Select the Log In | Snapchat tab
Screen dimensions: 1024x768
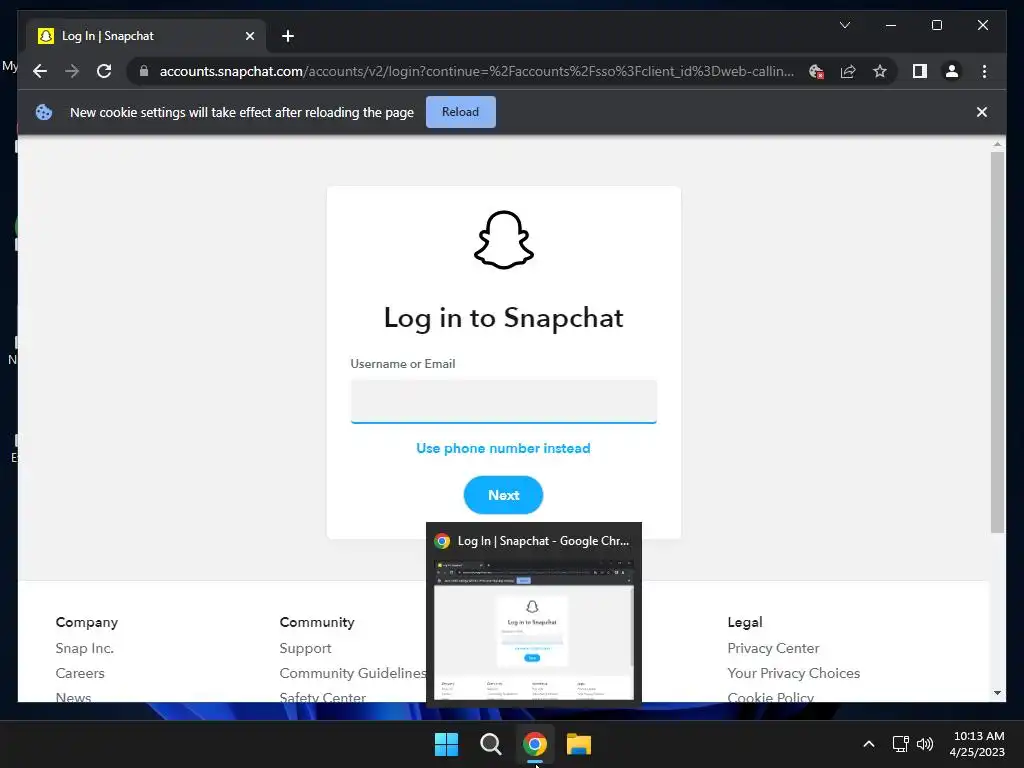click(x=146, y=36)
